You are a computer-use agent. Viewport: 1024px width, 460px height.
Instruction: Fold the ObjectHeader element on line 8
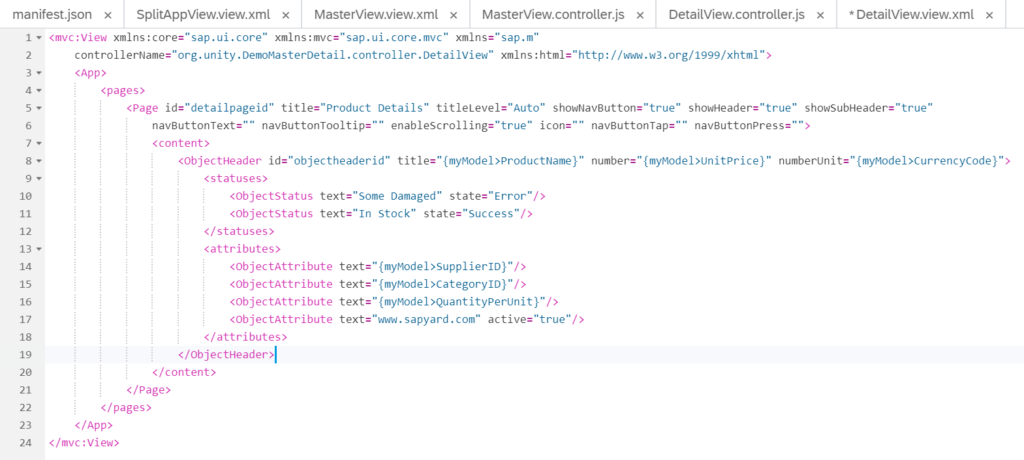[39, 161]
